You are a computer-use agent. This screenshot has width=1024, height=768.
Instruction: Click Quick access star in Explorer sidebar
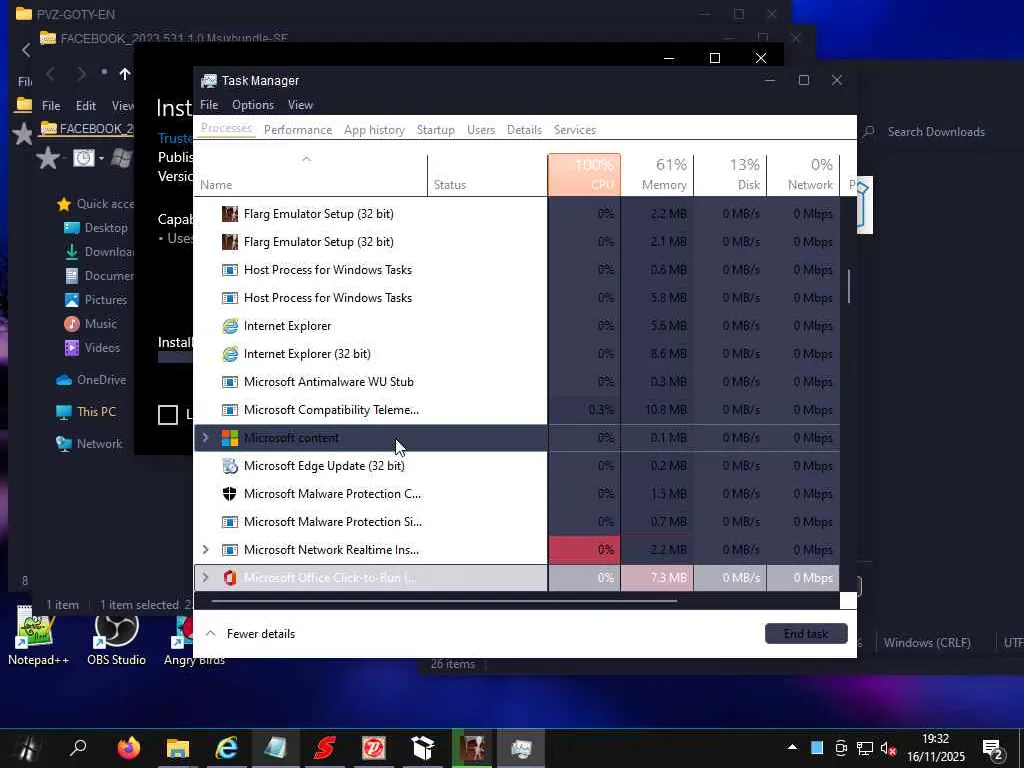63,204
